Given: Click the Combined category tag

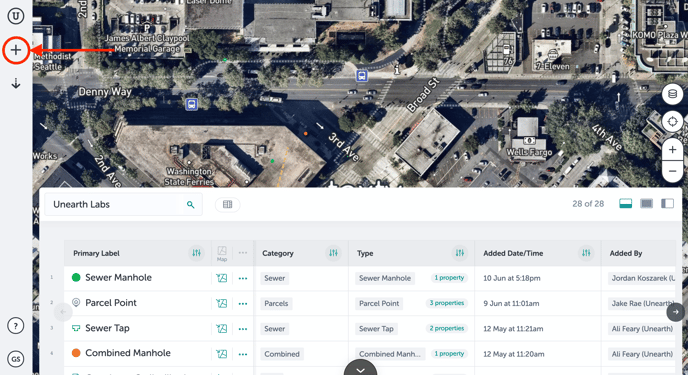Looking at the screenshot, I should [x=282, y=354].
